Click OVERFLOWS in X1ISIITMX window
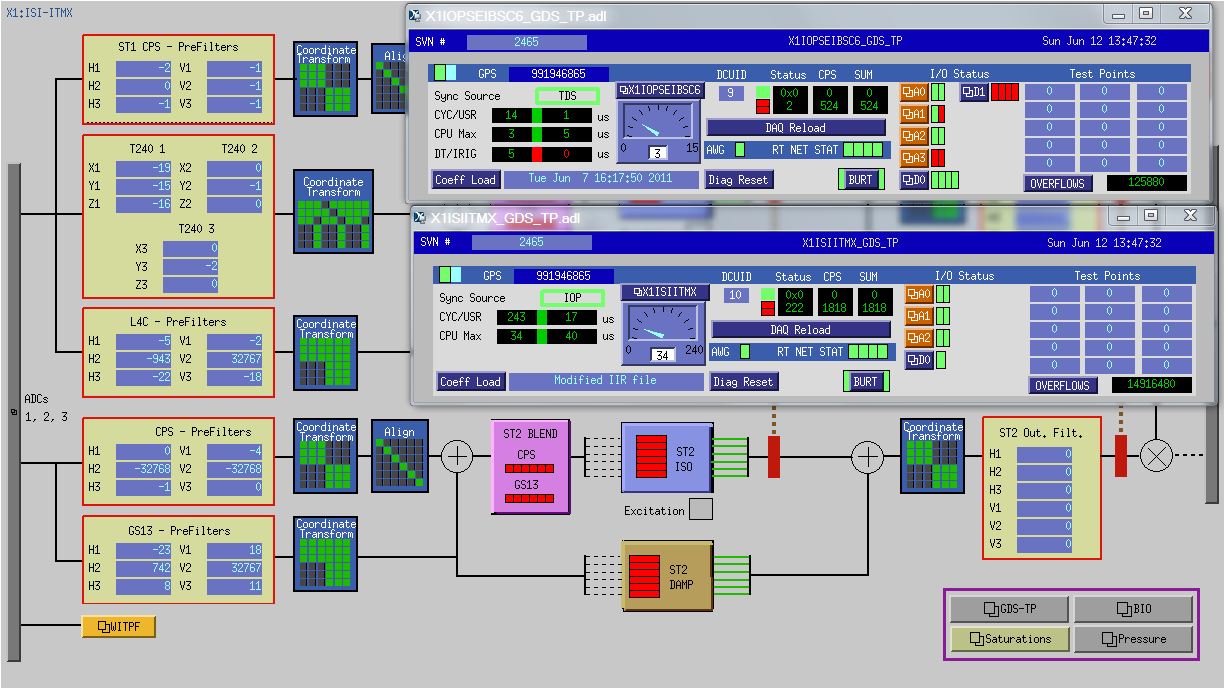Screen dimensions: 1225x689 pos(1063,386)
